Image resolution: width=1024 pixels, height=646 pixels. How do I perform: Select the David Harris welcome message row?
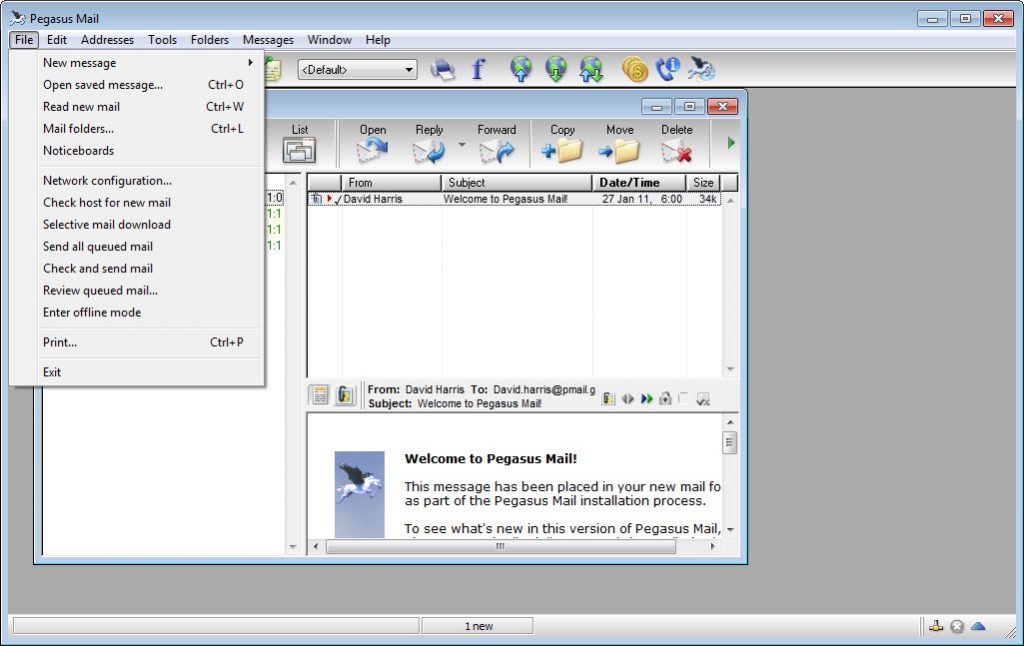click(514, 199)
